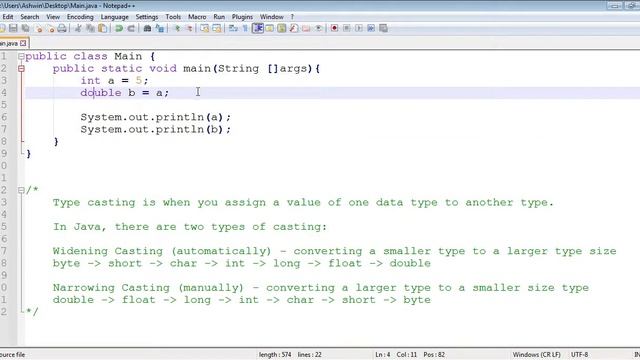
Task: Click 'Ln : 4' in the status bar
Action: 382,354
